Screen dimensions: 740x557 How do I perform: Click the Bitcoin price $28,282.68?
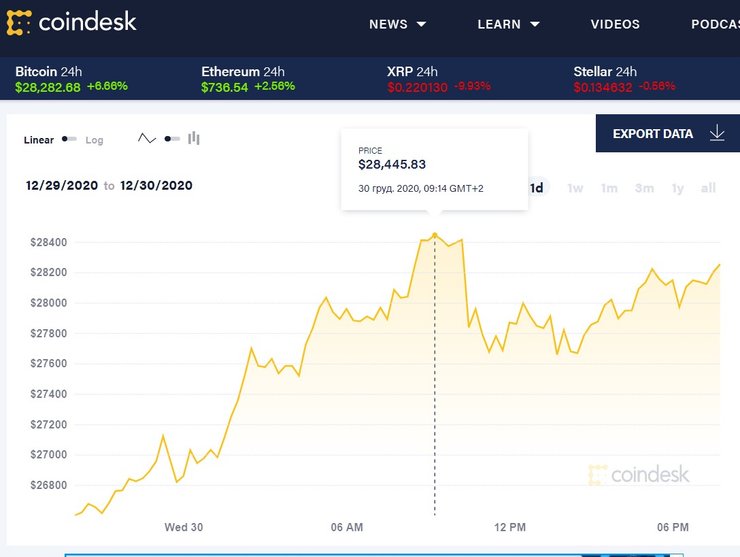coord(48,87)
